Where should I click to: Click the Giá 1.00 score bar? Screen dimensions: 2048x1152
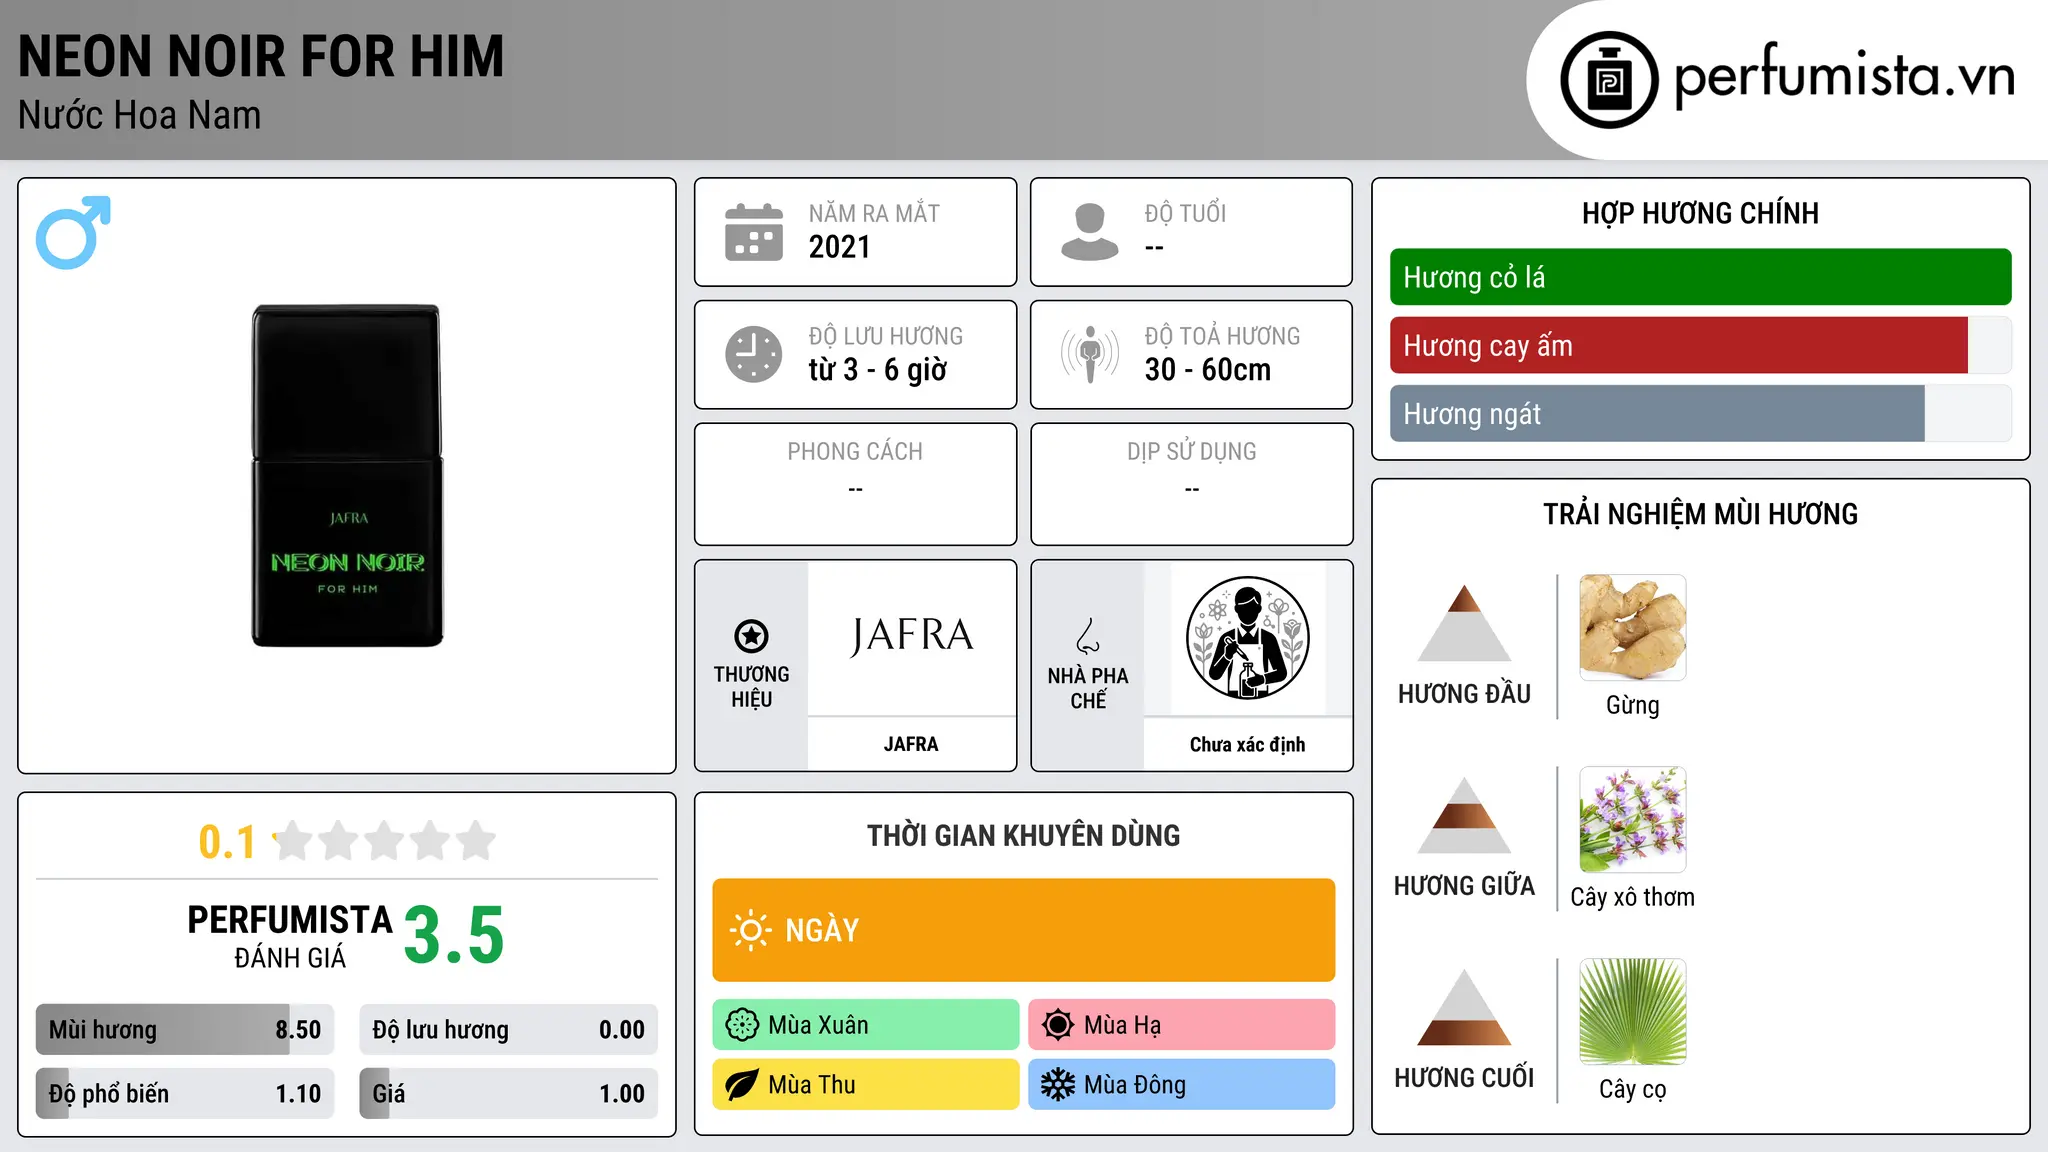(x=509, y=1094)
